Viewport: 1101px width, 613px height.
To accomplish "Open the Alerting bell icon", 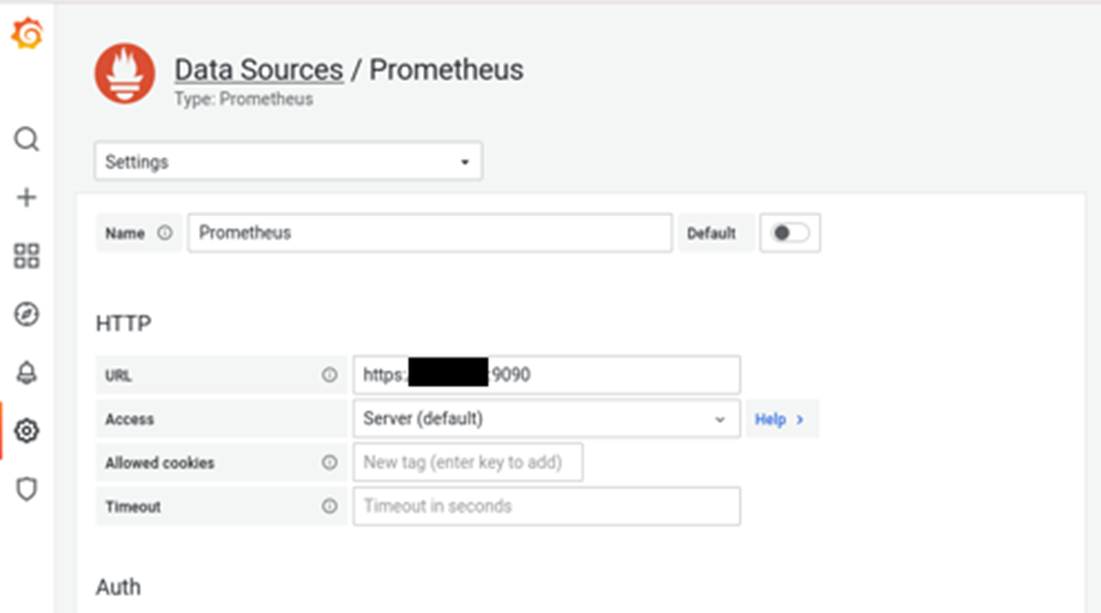I will 27,373.
